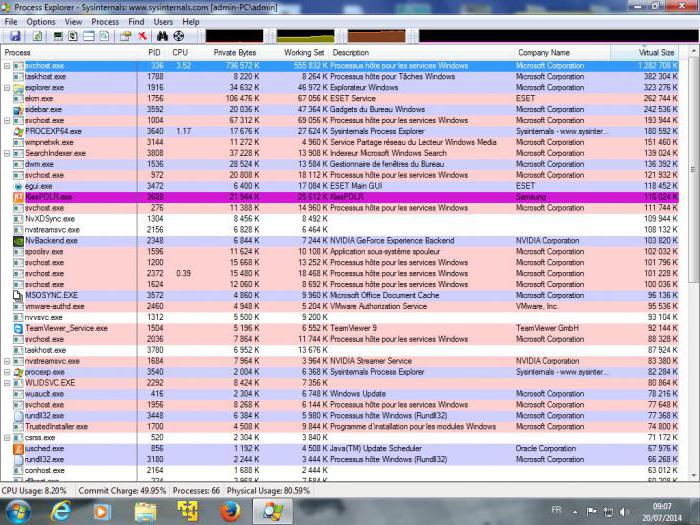Click the Save toolbar icon
This screenshot has height=525, width=700.
[15, 36]
